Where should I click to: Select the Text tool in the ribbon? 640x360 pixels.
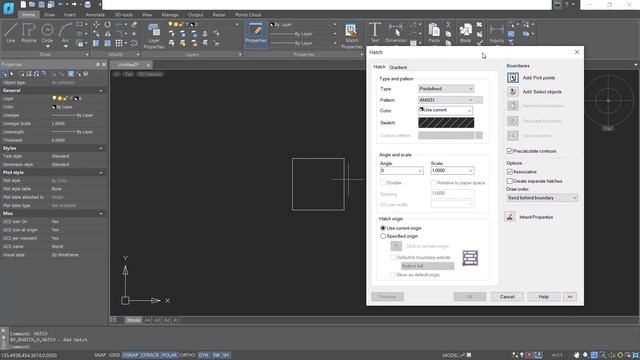(x=374, y=33)
